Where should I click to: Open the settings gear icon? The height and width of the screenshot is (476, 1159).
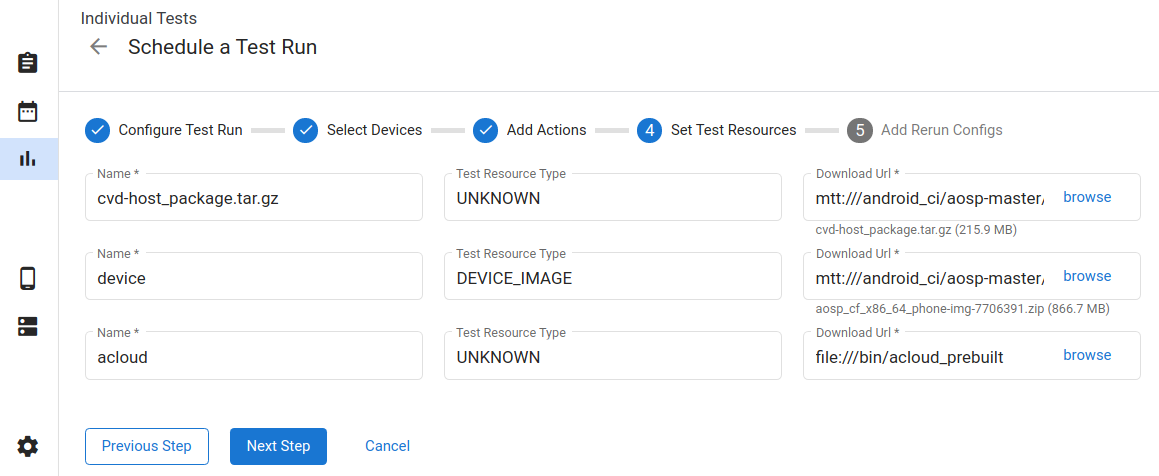(28, 446)
